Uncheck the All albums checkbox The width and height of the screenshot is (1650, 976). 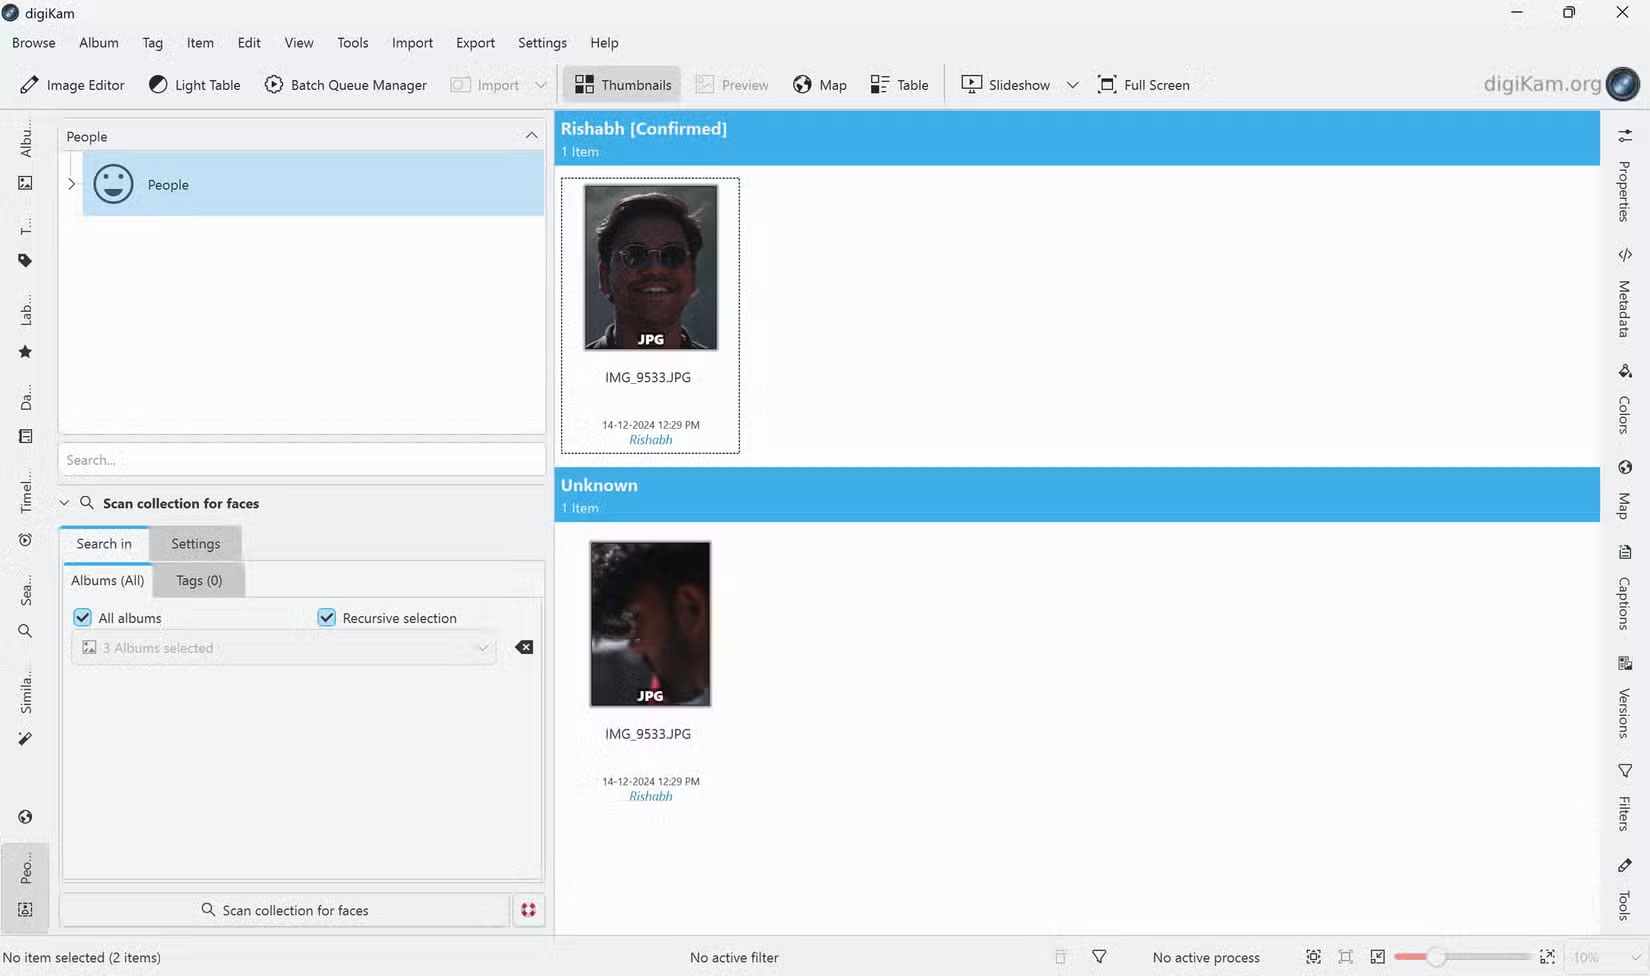[x=83, y=618]
